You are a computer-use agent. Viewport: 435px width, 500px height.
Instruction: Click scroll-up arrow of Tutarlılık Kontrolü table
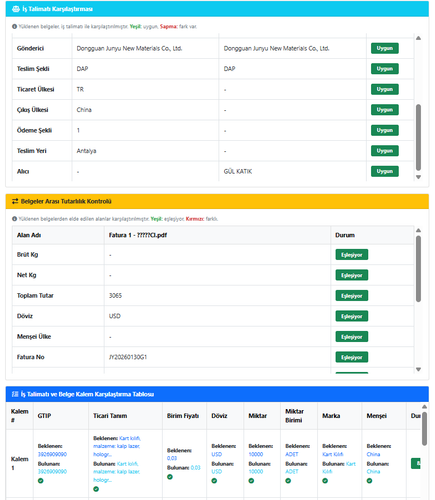(418, 230)
